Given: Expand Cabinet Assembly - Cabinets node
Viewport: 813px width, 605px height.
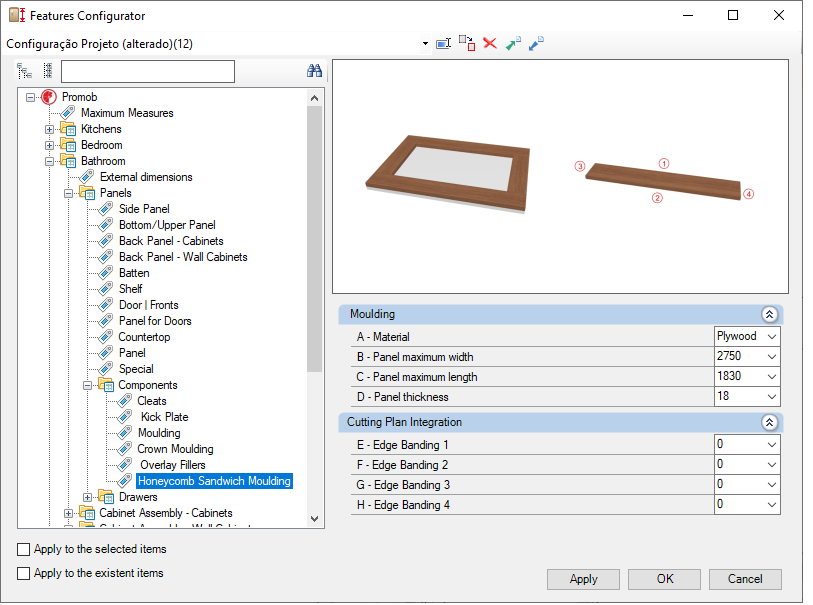Looking at the screenshot, I should pos(68,513).
